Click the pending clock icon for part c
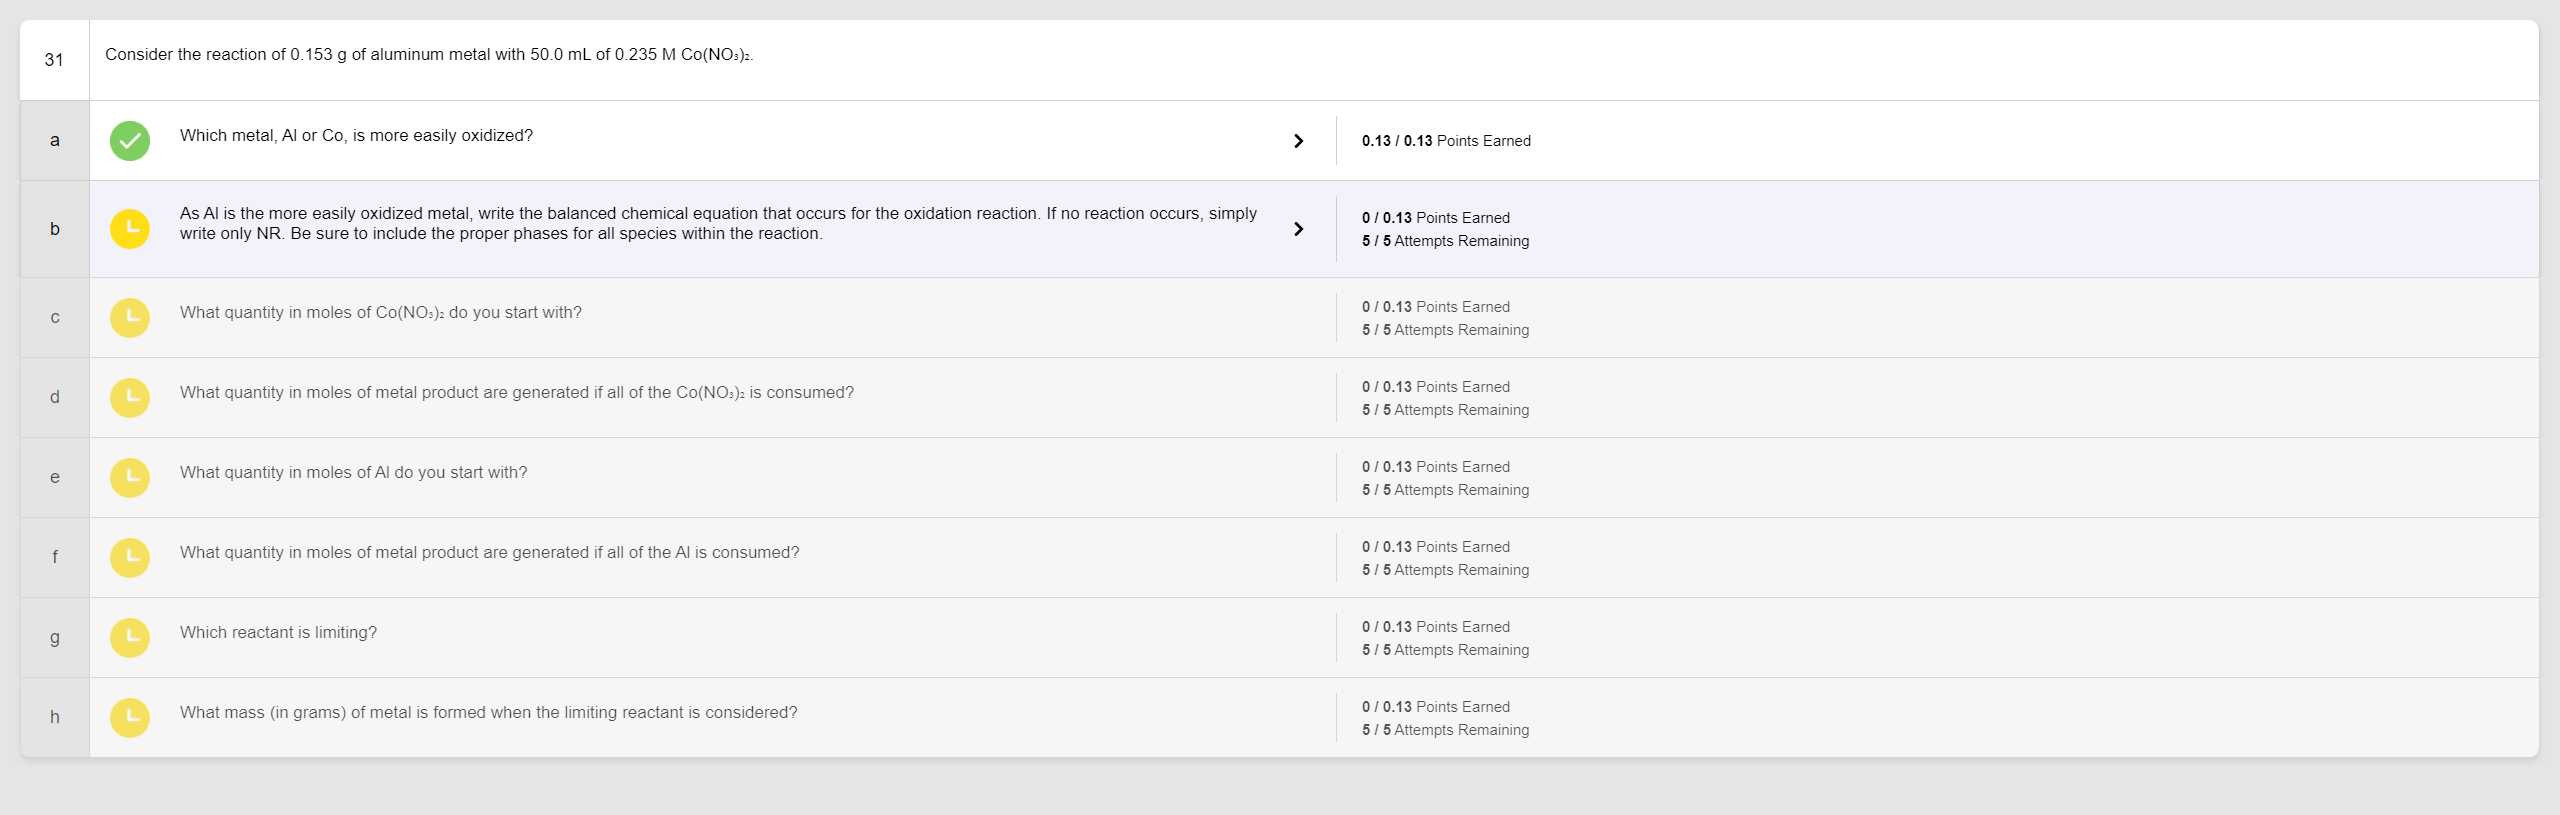This screenshot has height=815, width=2560. 130,318
